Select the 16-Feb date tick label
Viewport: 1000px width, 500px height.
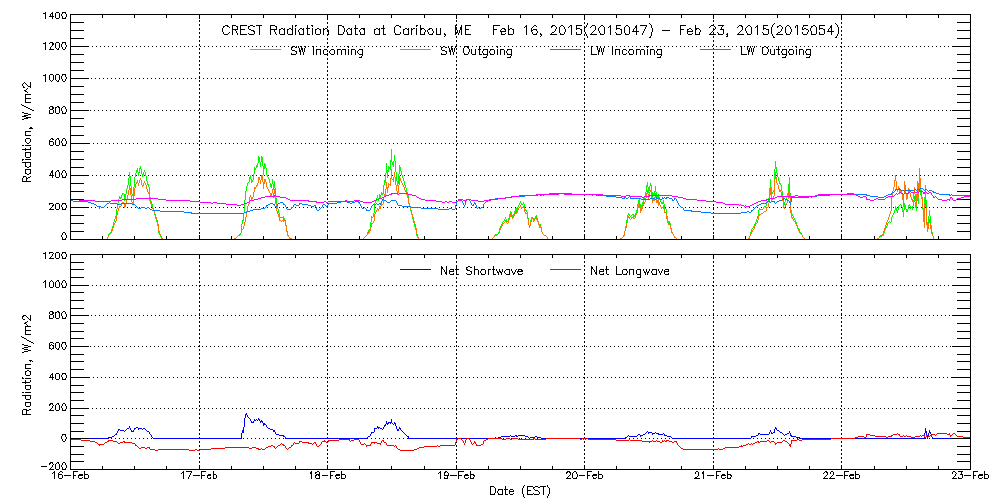coord(71,477)
